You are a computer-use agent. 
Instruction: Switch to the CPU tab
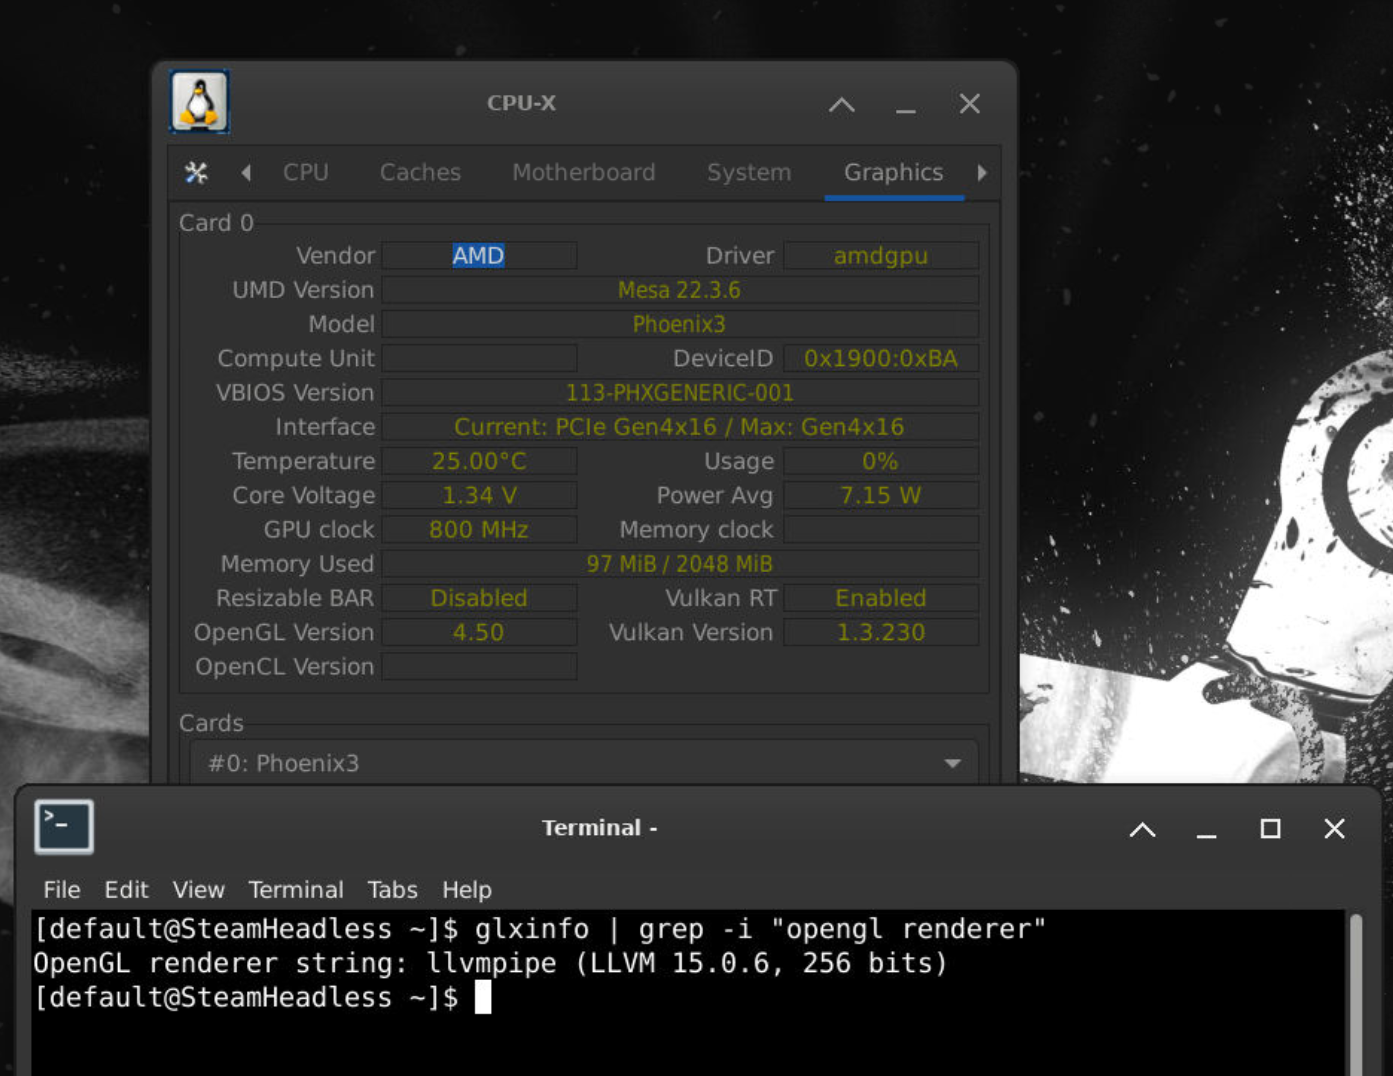[x=305, y=173]
